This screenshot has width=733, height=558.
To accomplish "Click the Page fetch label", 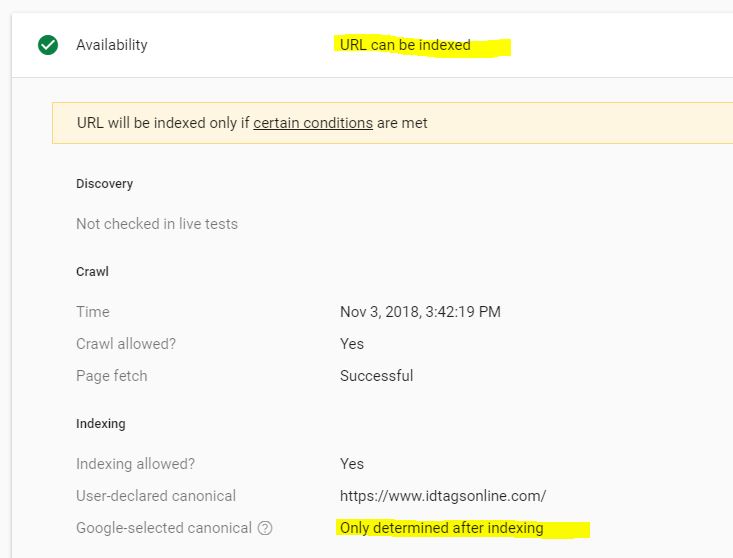I will (x=112, y=376).
